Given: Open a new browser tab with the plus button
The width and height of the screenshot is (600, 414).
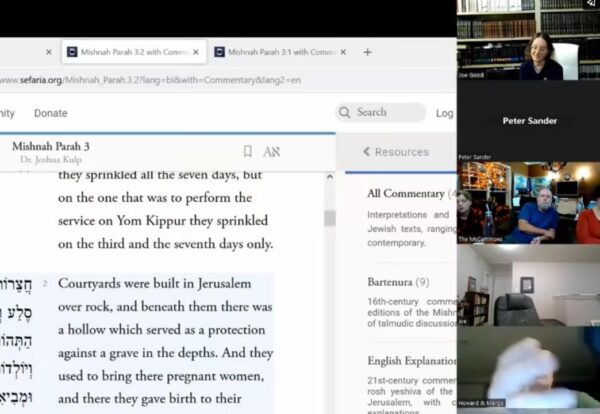Looking at the screenshot, I should (x=367, y=52).
